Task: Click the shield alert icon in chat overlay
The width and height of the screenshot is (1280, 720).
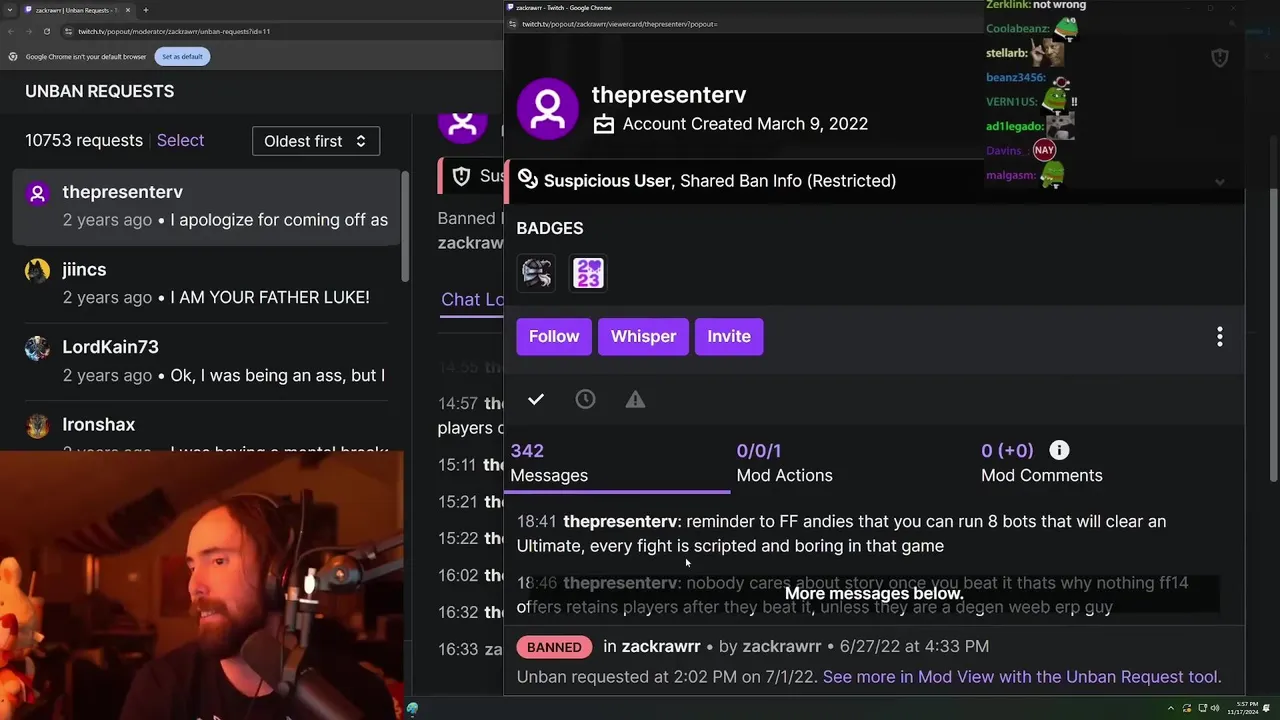Action: [x=1219, y=58]
